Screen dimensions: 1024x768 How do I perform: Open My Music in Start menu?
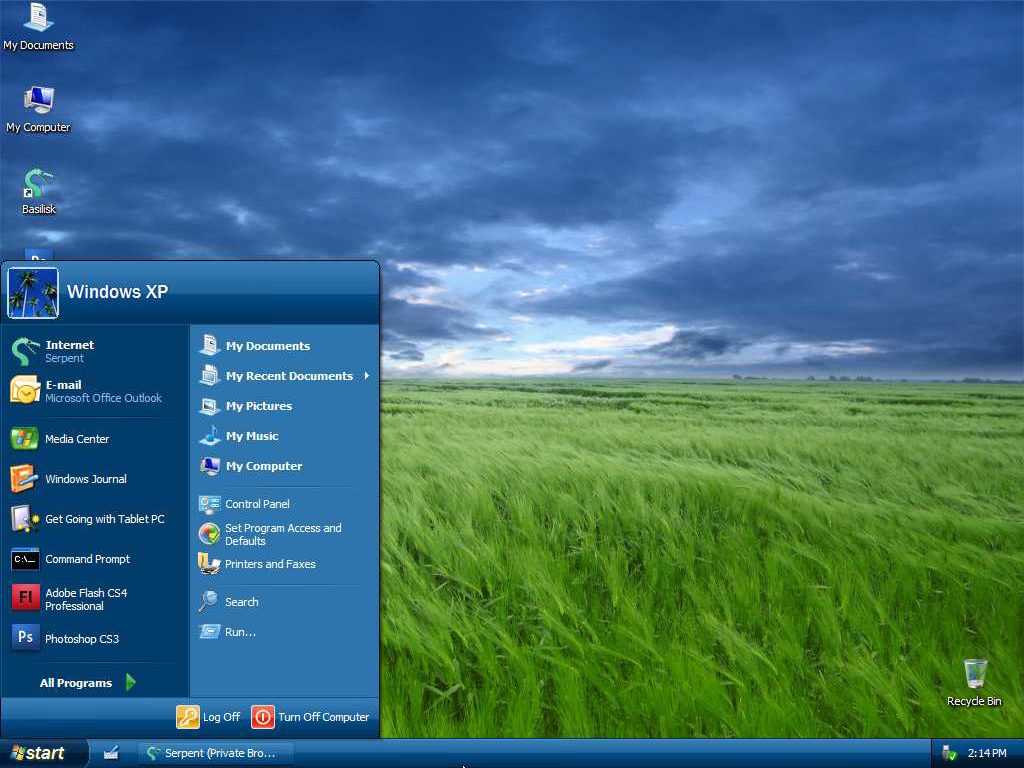[251, 436]
